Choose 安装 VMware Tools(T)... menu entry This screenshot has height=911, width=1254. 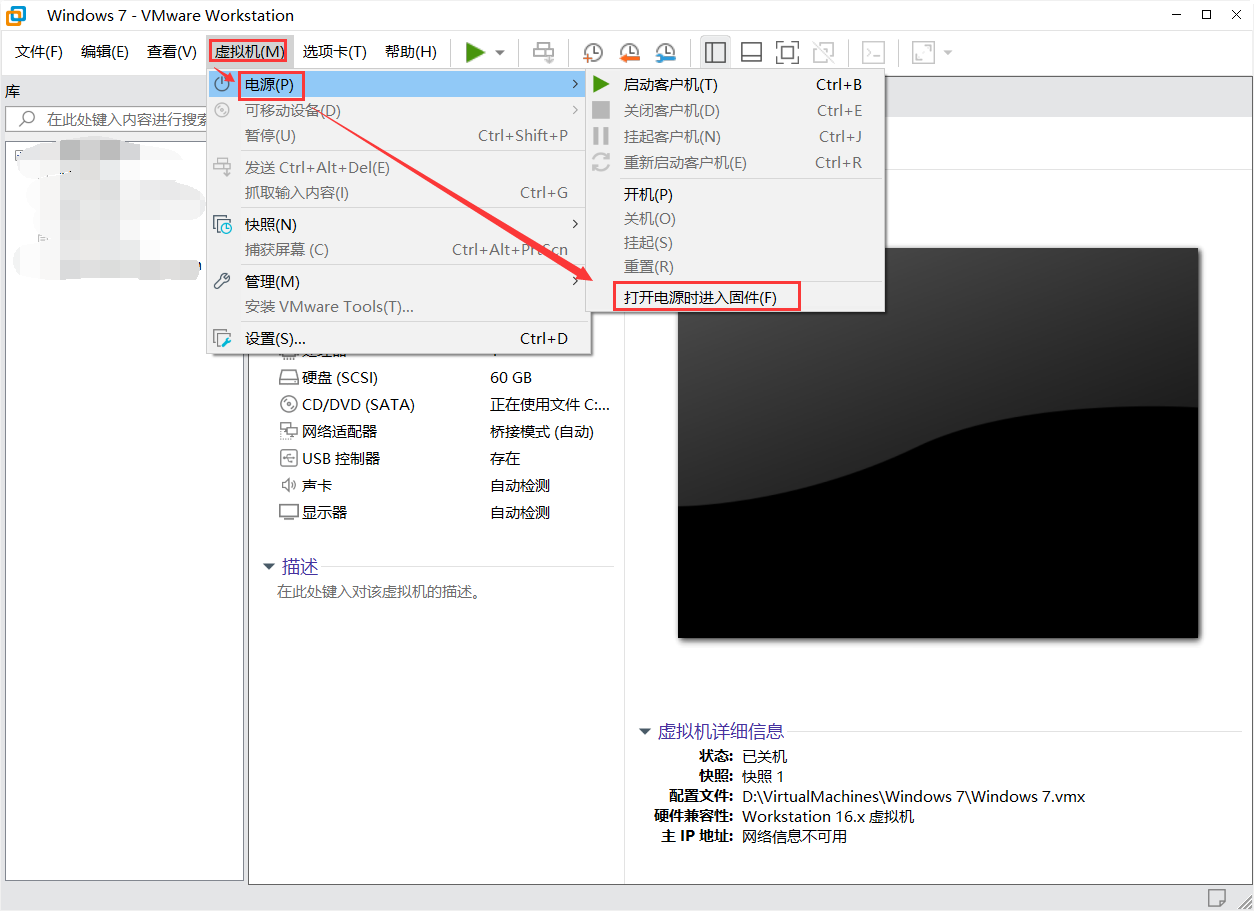[398, 307]
